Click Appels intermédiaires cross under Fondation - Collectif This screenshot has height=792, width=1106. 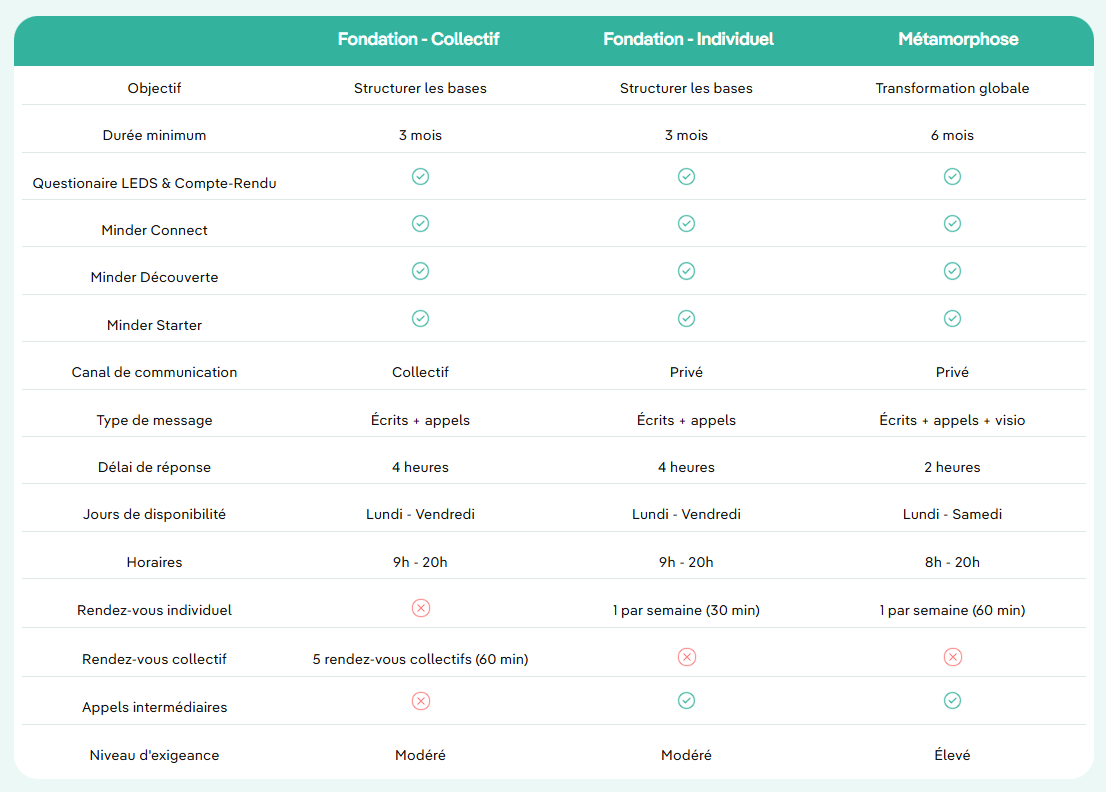420,701
